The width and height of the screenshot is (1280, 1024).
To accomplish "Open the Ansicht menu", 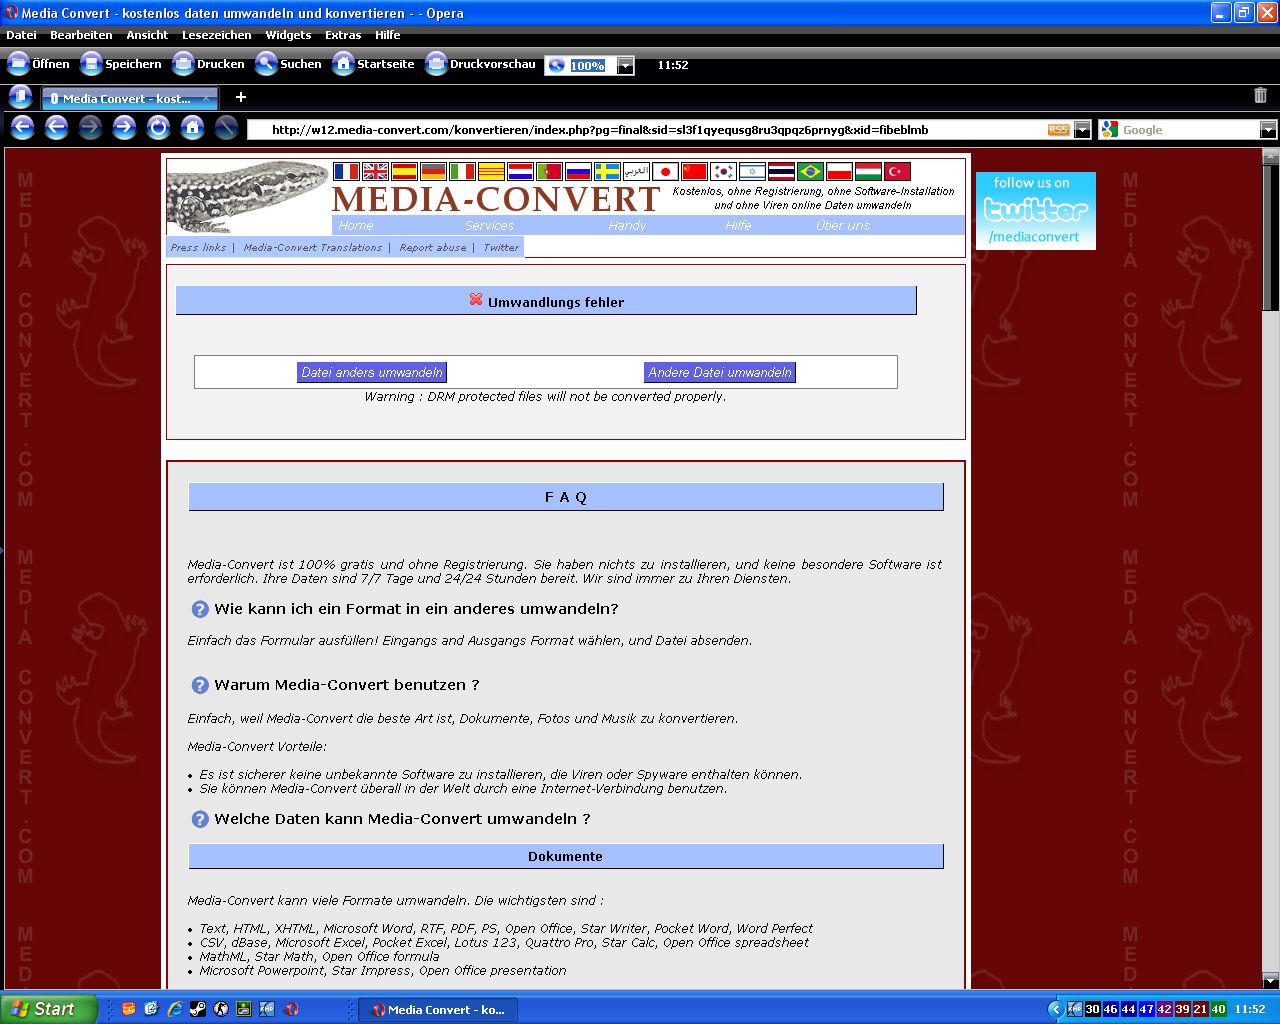I will 147,35.
